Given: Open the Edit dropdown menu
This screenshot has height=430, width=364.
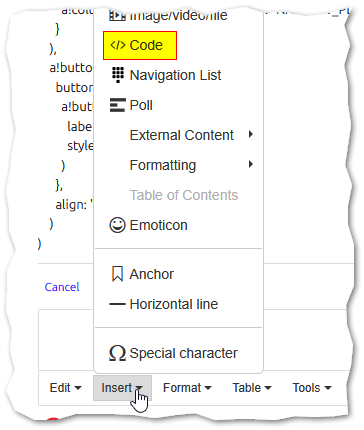Looking at the screenshot, I should 65,388.
